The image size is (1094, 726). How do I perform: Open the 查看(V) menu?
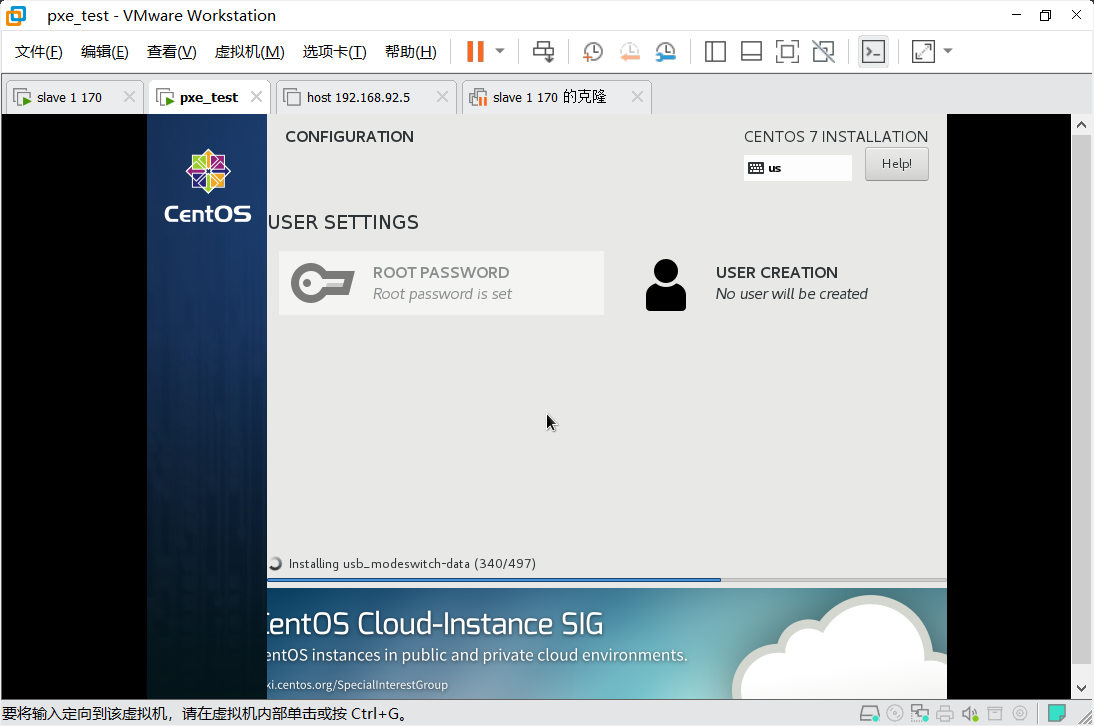[x=172, y=52]
